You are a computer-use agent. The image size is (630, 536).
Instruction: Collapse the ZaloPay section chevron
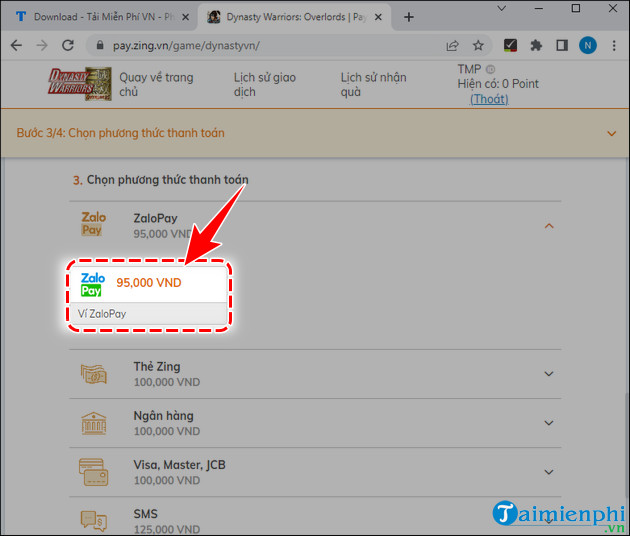549,226
